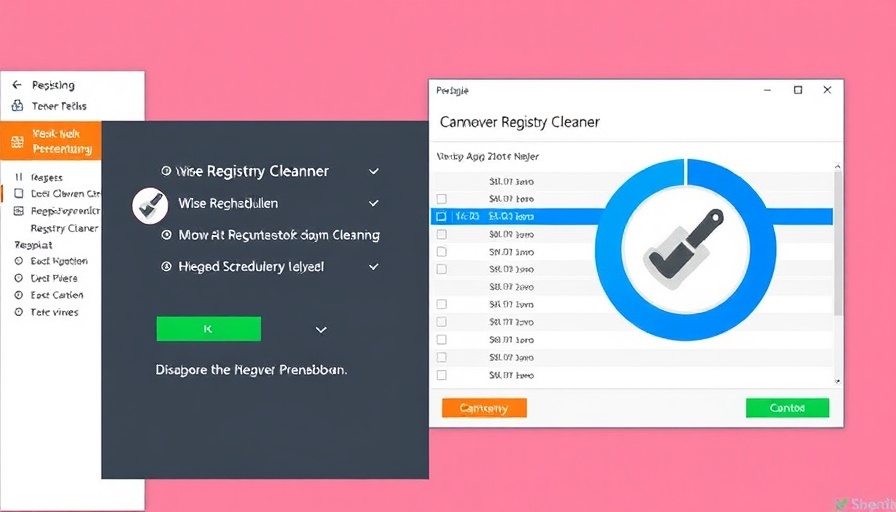Select the orange "Yesk Nelk Percentuiry" tab
Viewport: 896px width, 512px height.
tap(51, 141)
